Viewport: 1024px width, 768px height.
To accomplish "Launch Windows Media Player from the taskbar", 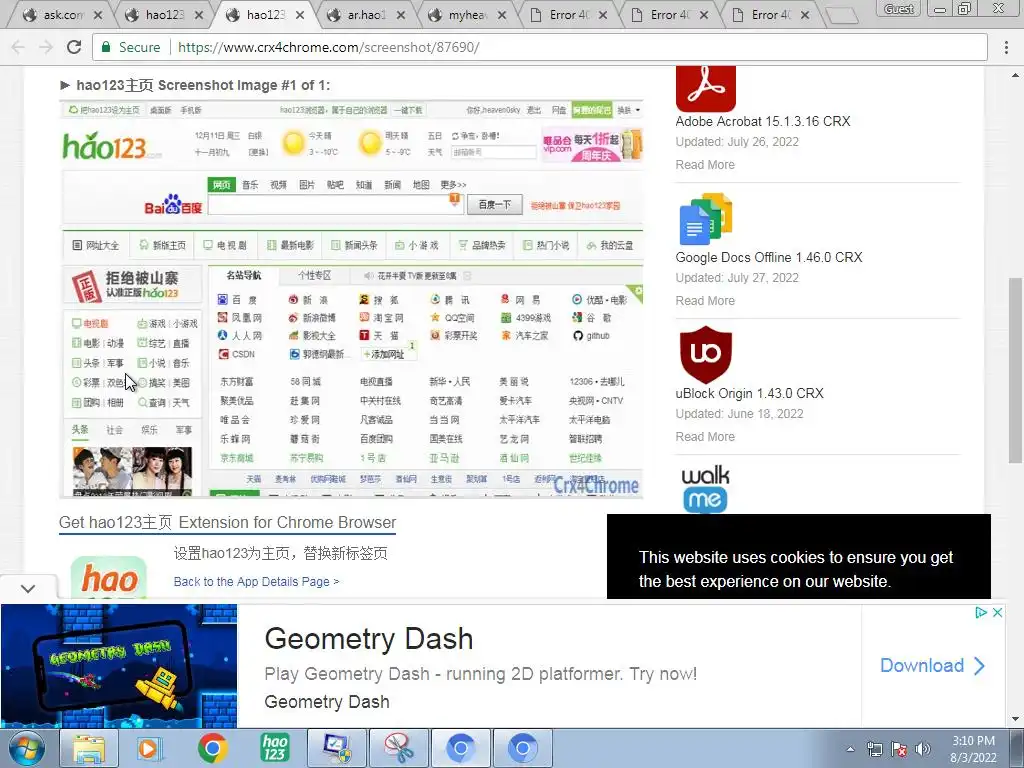I will (x=148, y=748).
